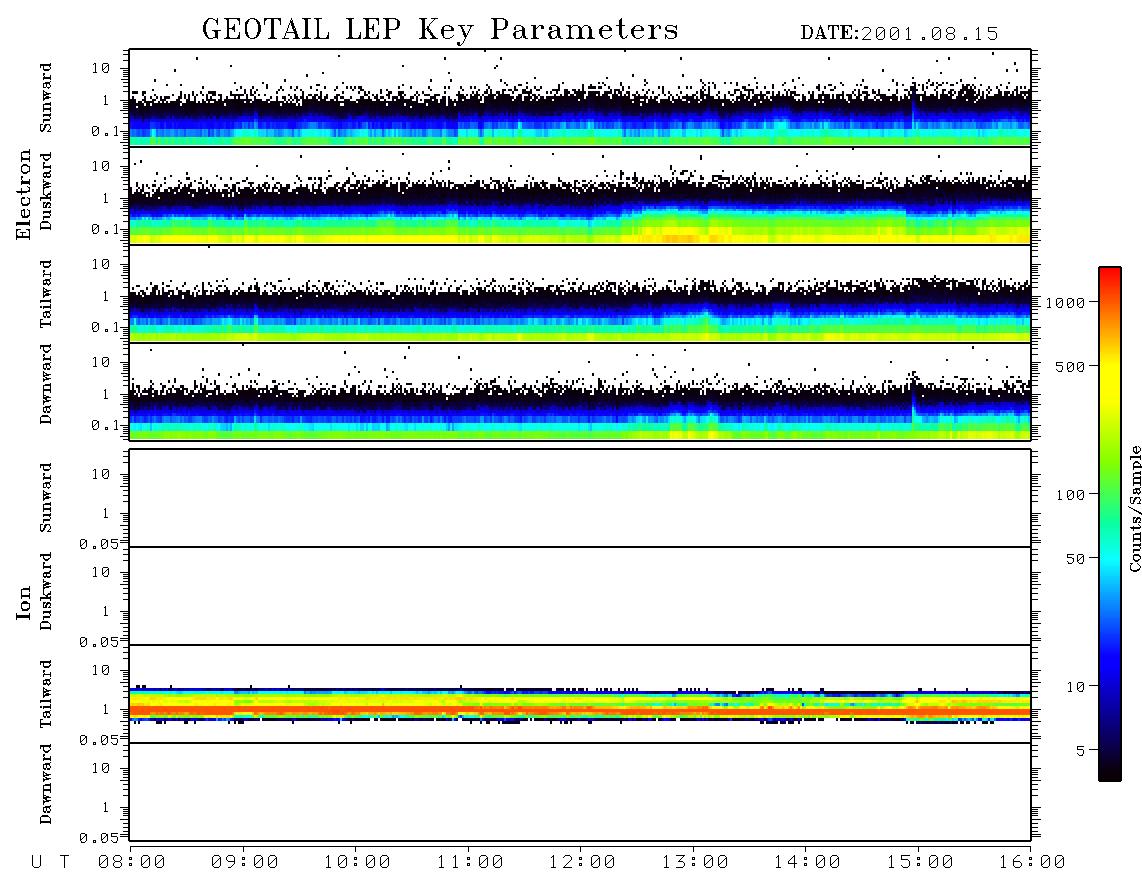Select the 15:00 time tick label
1142x880 pixels.
pos(920,863)
